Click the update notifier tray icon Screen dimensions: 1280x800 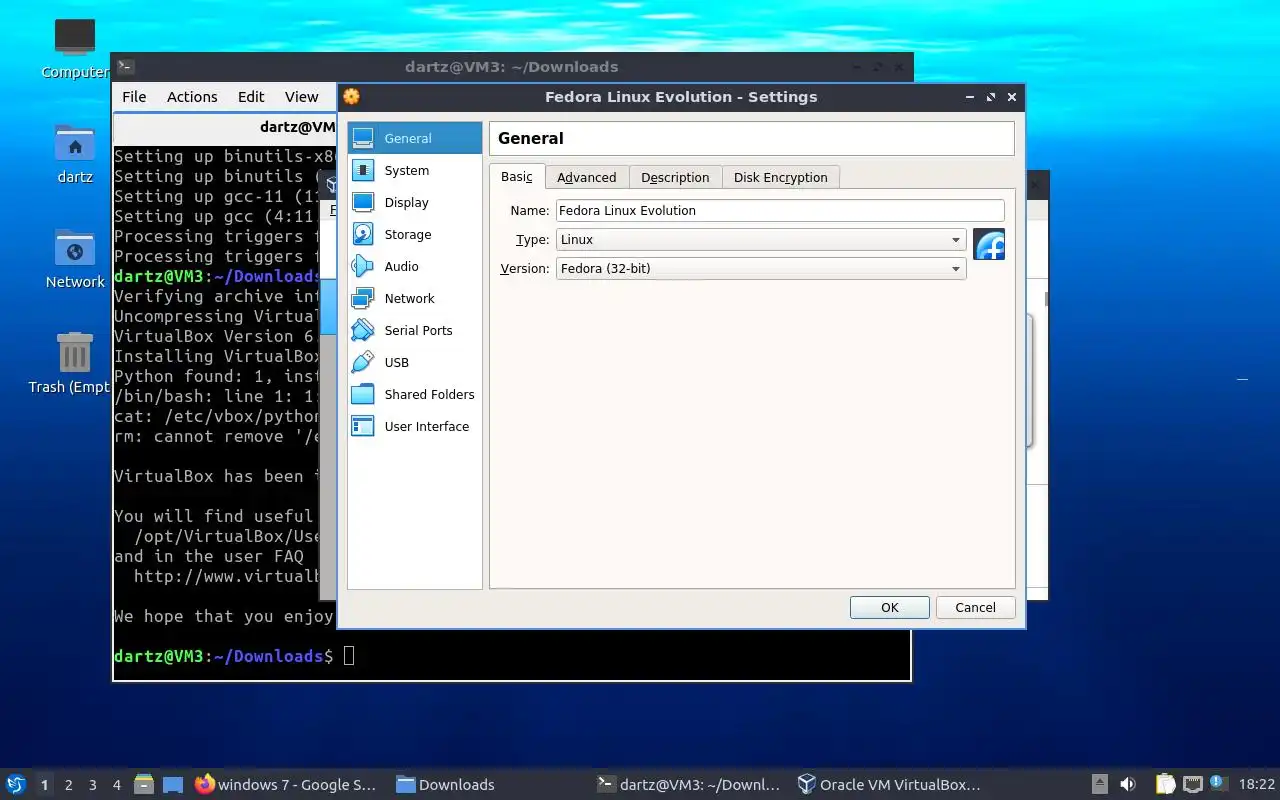click(x=1218, y=783)
